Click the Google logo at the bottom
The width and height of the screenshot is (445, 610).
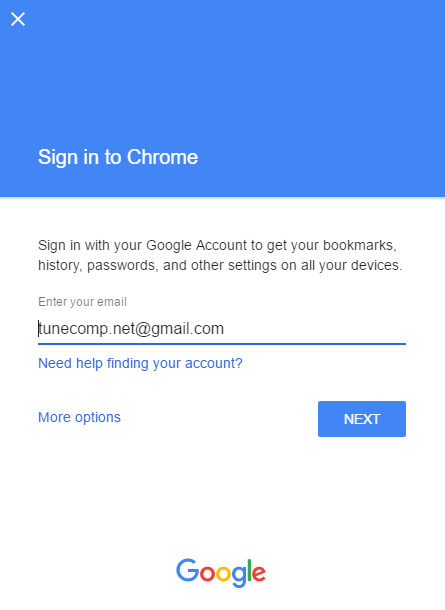pos(221,573)
